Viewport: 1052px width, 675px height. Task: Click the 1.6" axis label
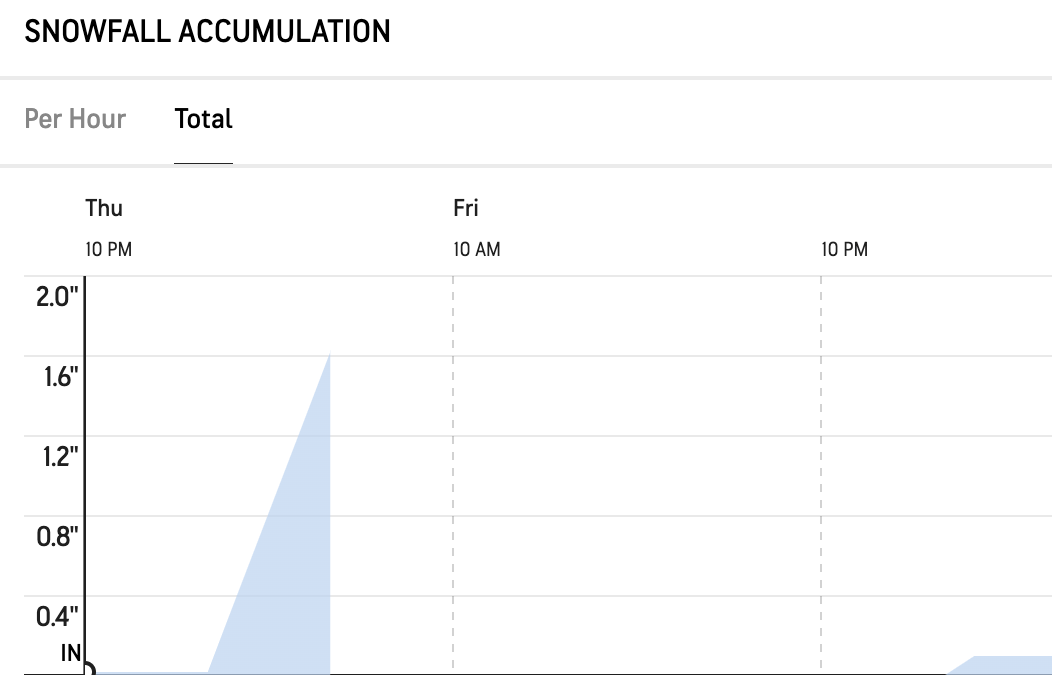(x=61, y=377)
